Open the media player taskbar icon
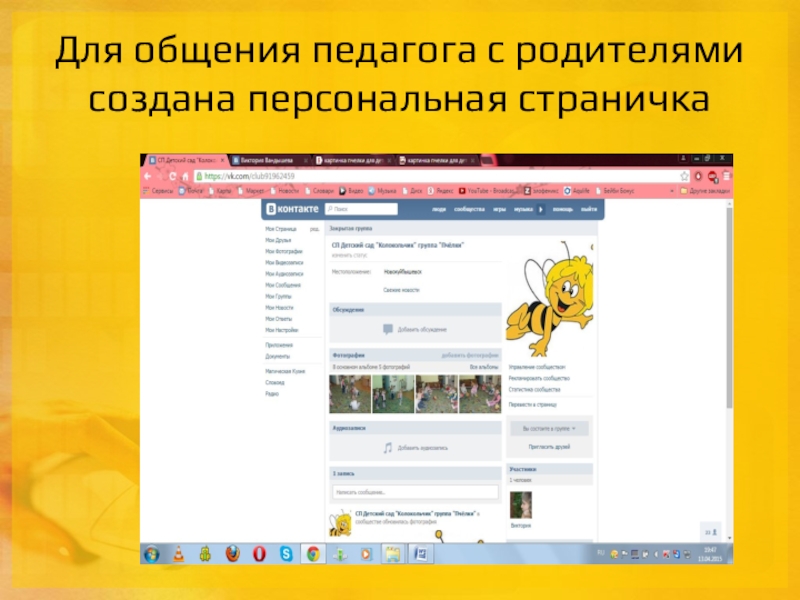Screen dimensions: 800x600 [x=366, y=554]
